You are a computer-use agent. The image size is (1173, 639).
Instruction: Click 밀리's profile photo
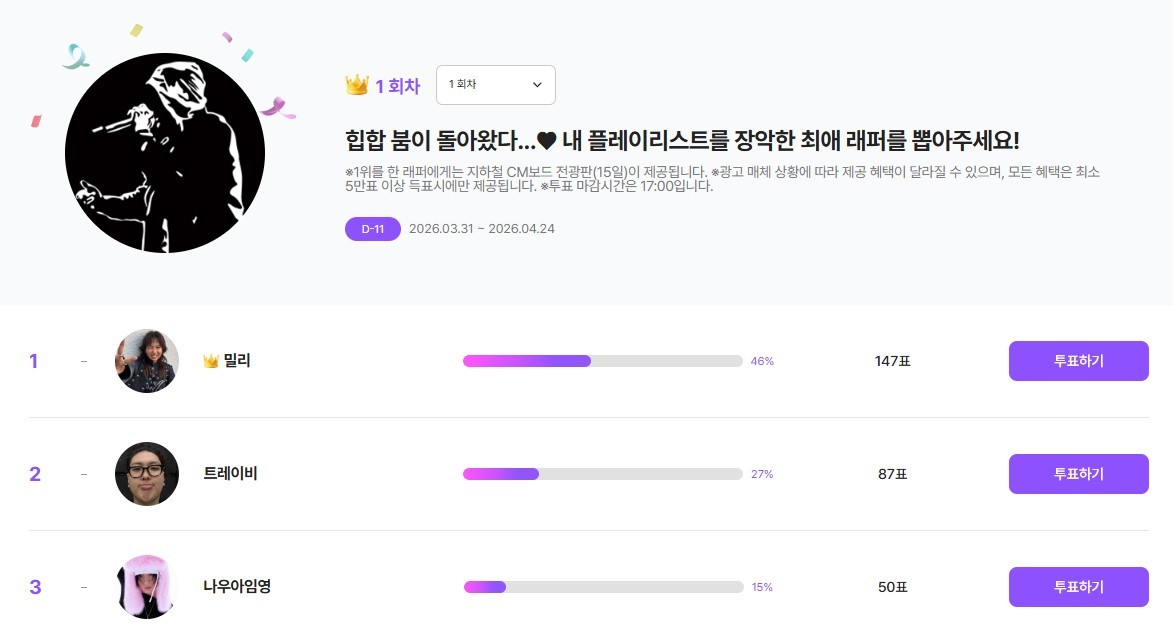pyautogui.click(x=146, y=360)
